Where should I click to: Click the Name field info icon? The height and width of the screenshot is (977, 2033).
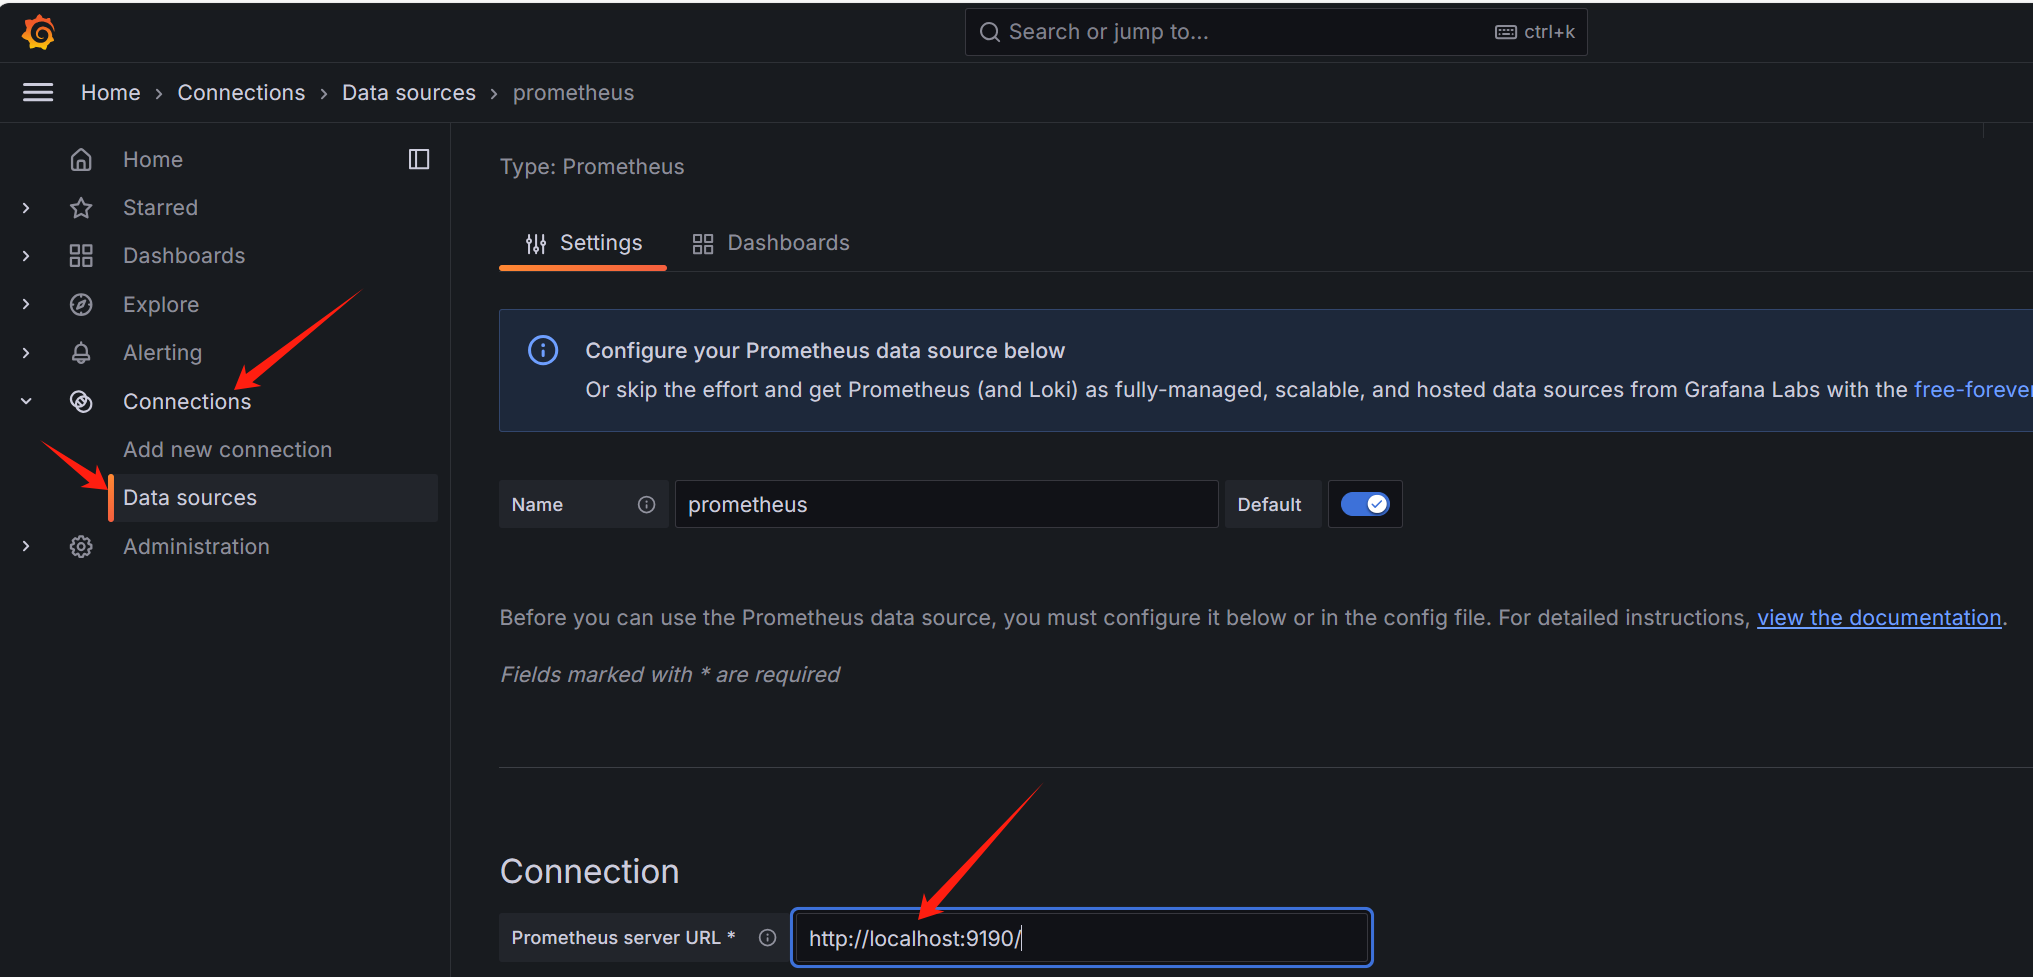pos(647,505)
